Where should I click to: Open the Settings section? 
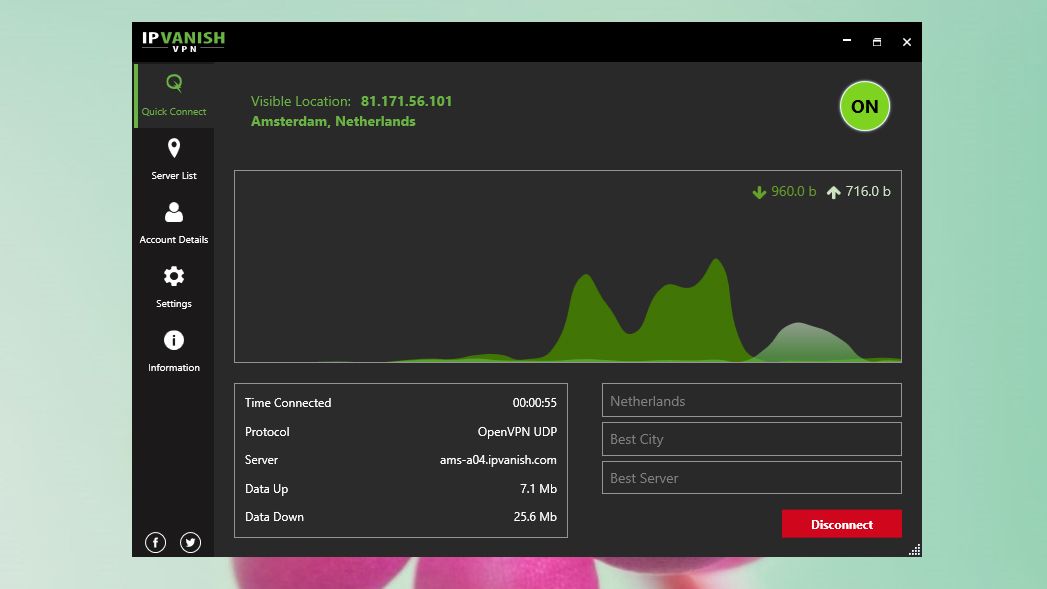174,288
